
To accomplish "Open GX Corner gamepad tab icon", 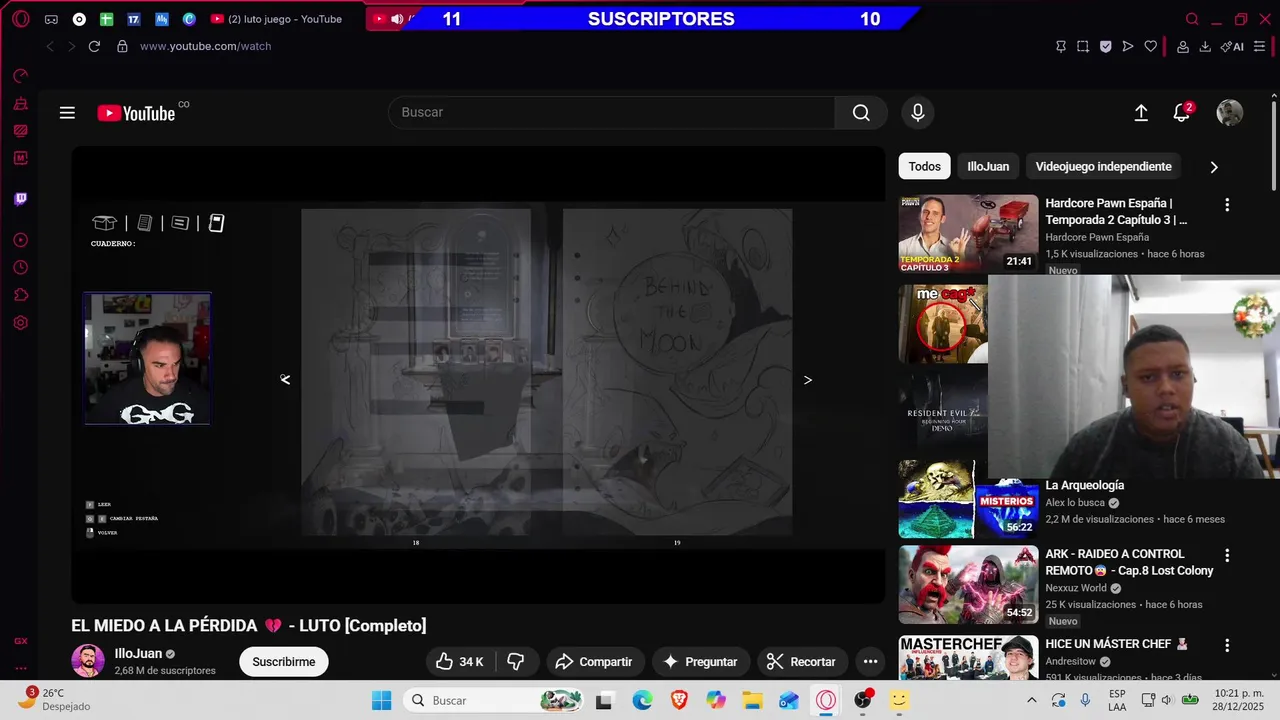I will coord(51,19).
